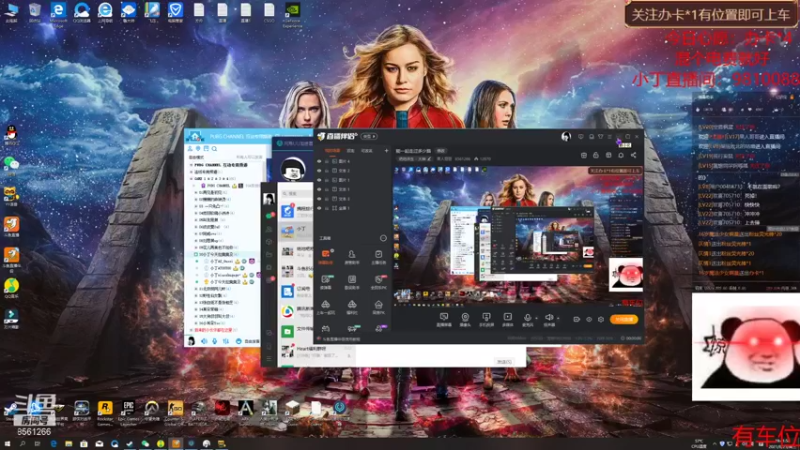Open the WeChat contacts sidebar icon

[x=269, y=229]
